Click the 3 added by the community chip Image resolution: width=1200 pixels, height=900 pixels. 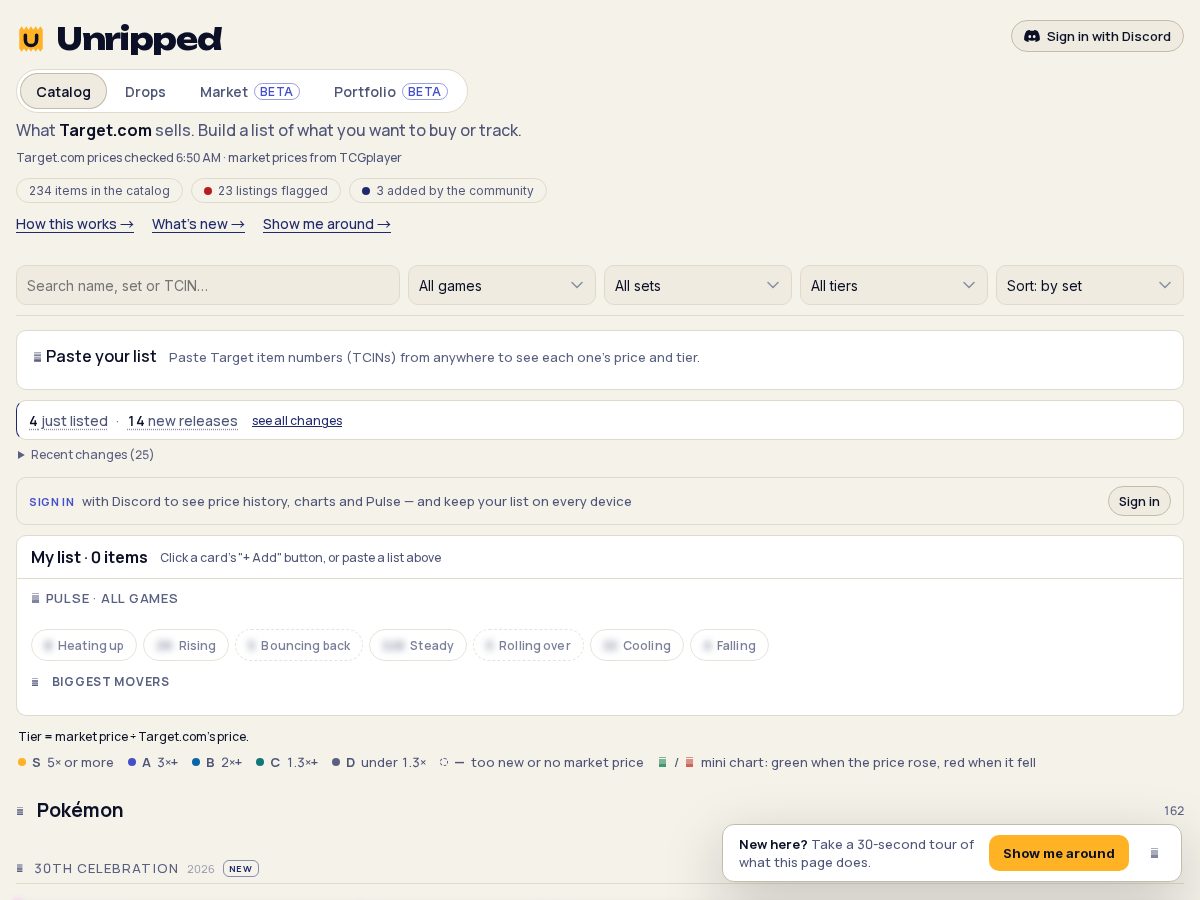click(448, 190)
